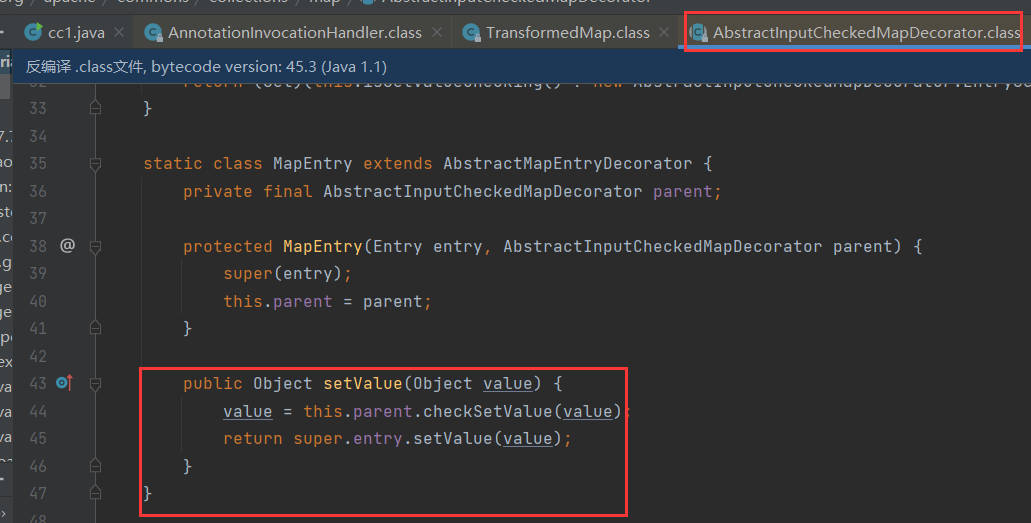Click fold end marker on line 47

(x=95, y=492)
